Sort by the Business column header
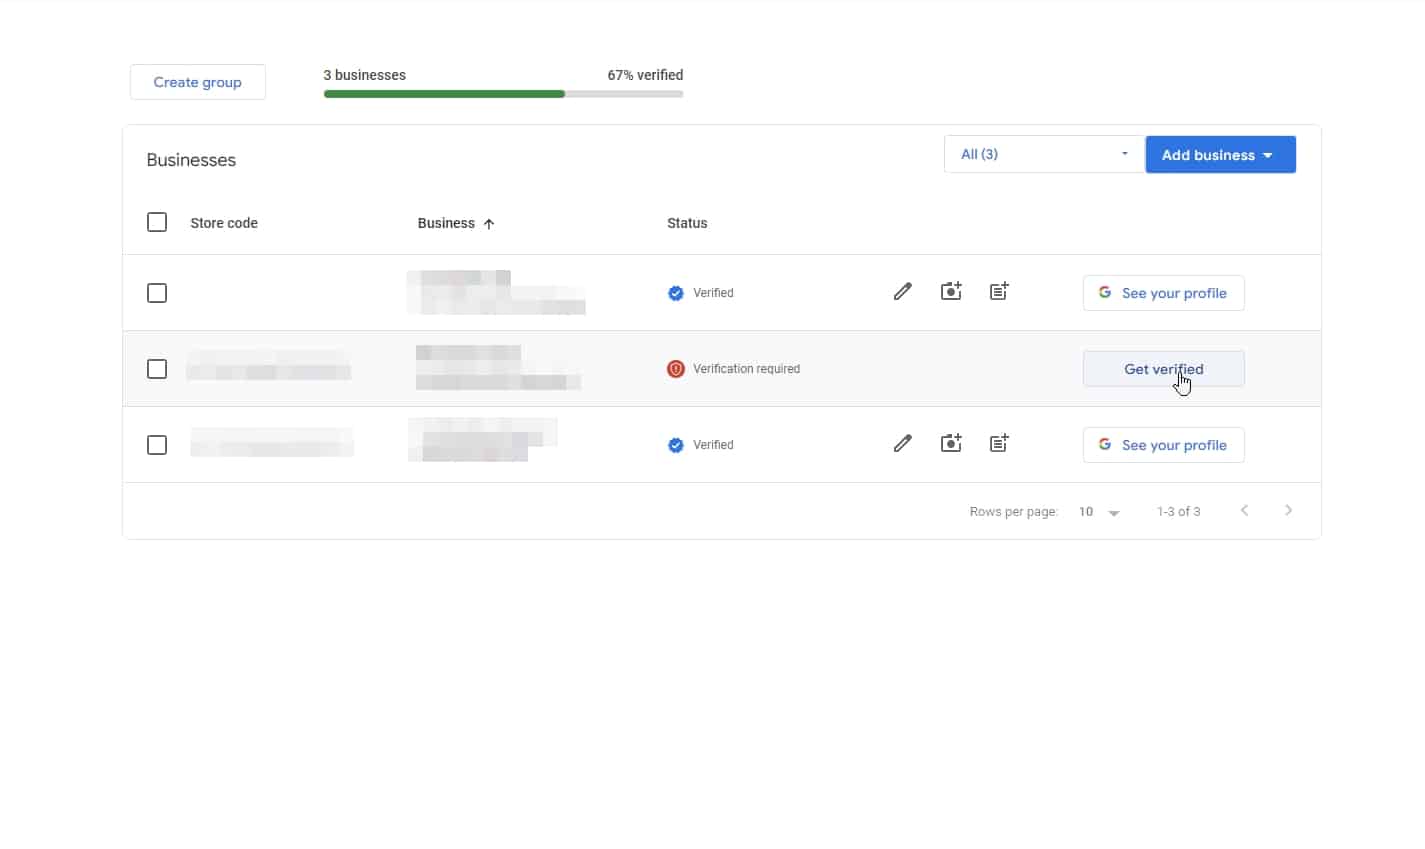Image resolution: width=1425 pixels, height=849 pixels. coord(455,222)
